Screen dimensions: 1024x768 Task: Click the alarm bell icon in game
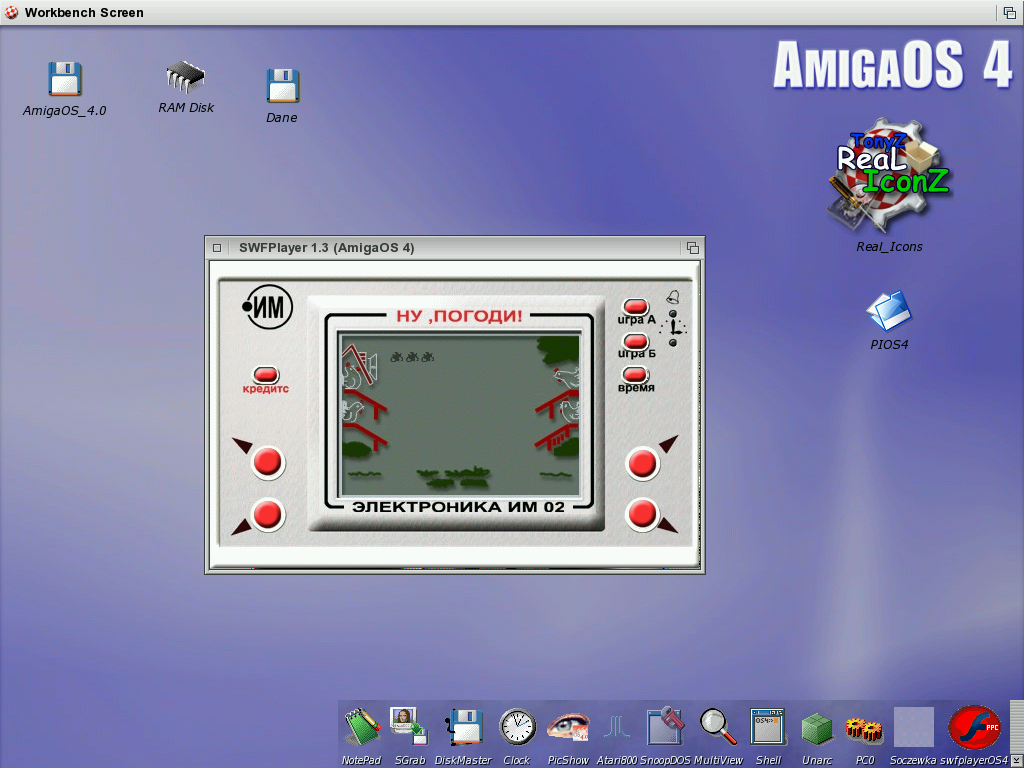673,297
